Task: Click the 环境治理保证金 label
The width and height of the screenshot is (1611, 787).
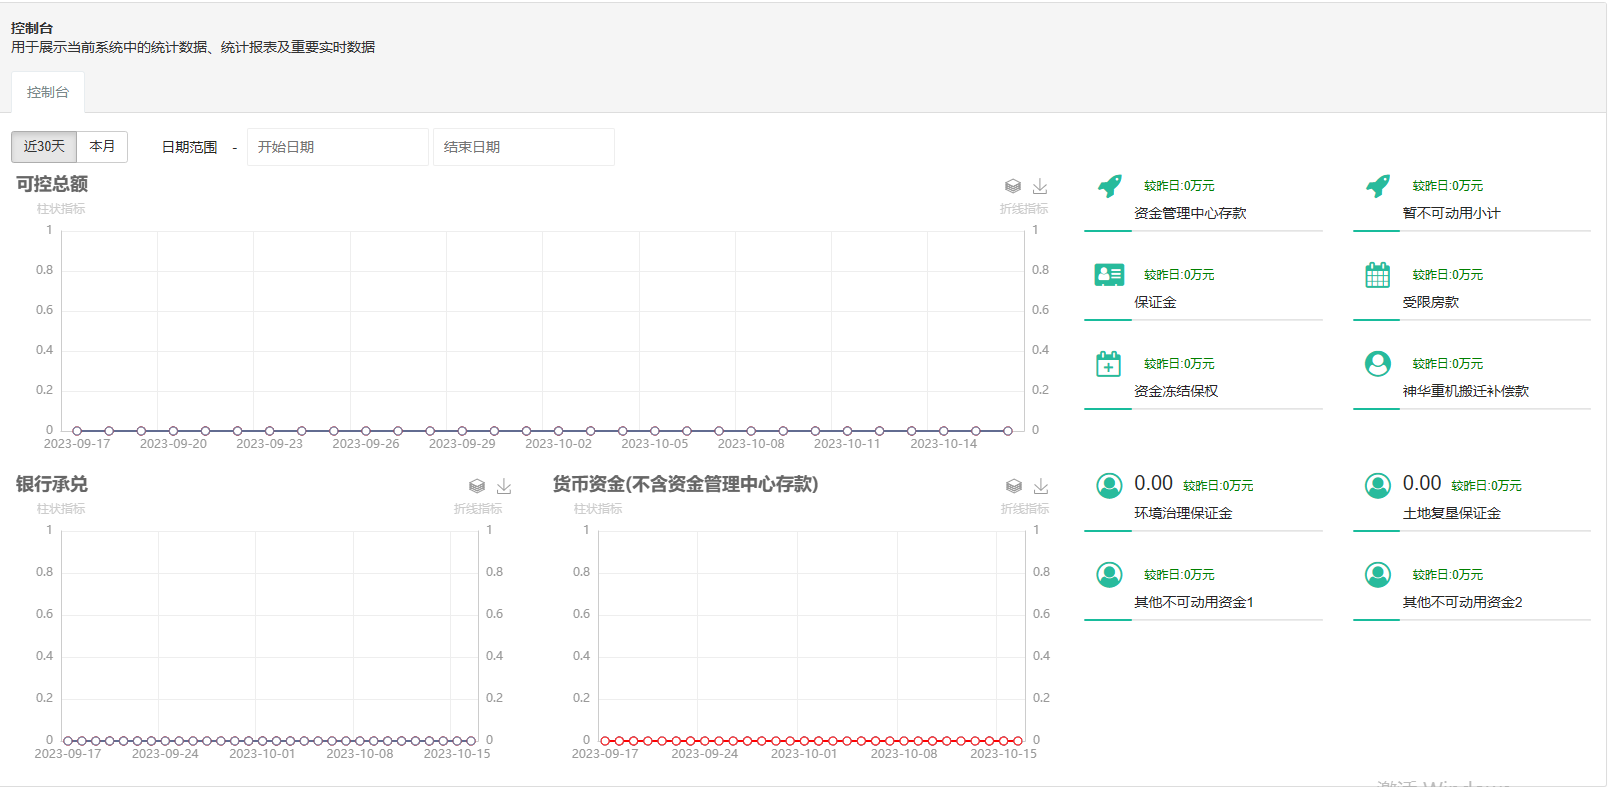Action: pos(1183,513)
